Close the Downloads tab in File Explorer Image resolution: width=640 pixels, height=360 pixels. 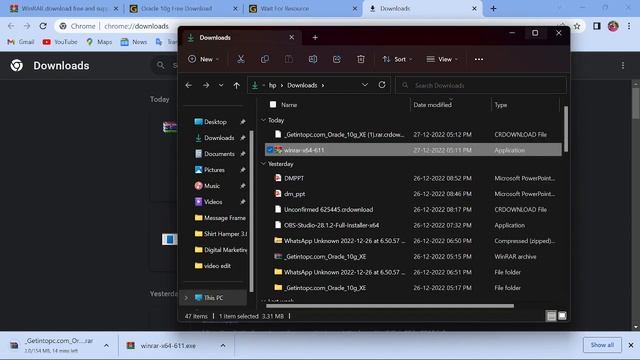(291, 37)
